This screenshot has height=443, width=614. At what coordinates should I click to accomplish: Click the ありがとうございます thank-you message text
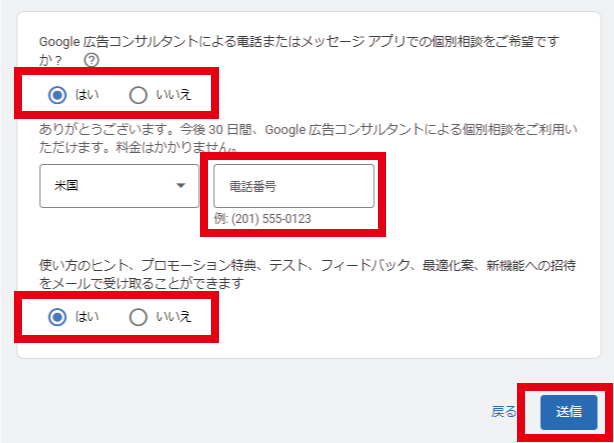[x=308, y=138]
